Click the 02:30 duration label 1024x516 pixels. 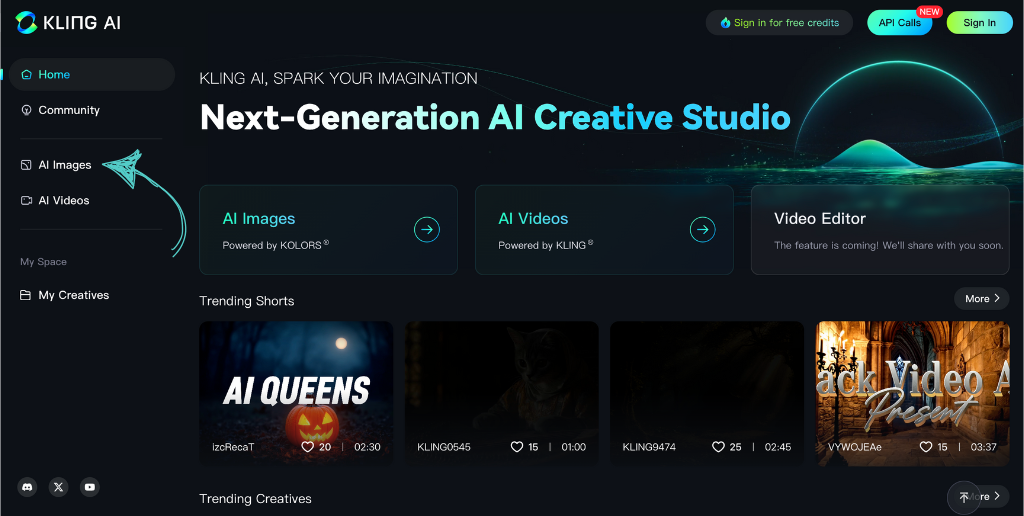click(367, 447)
